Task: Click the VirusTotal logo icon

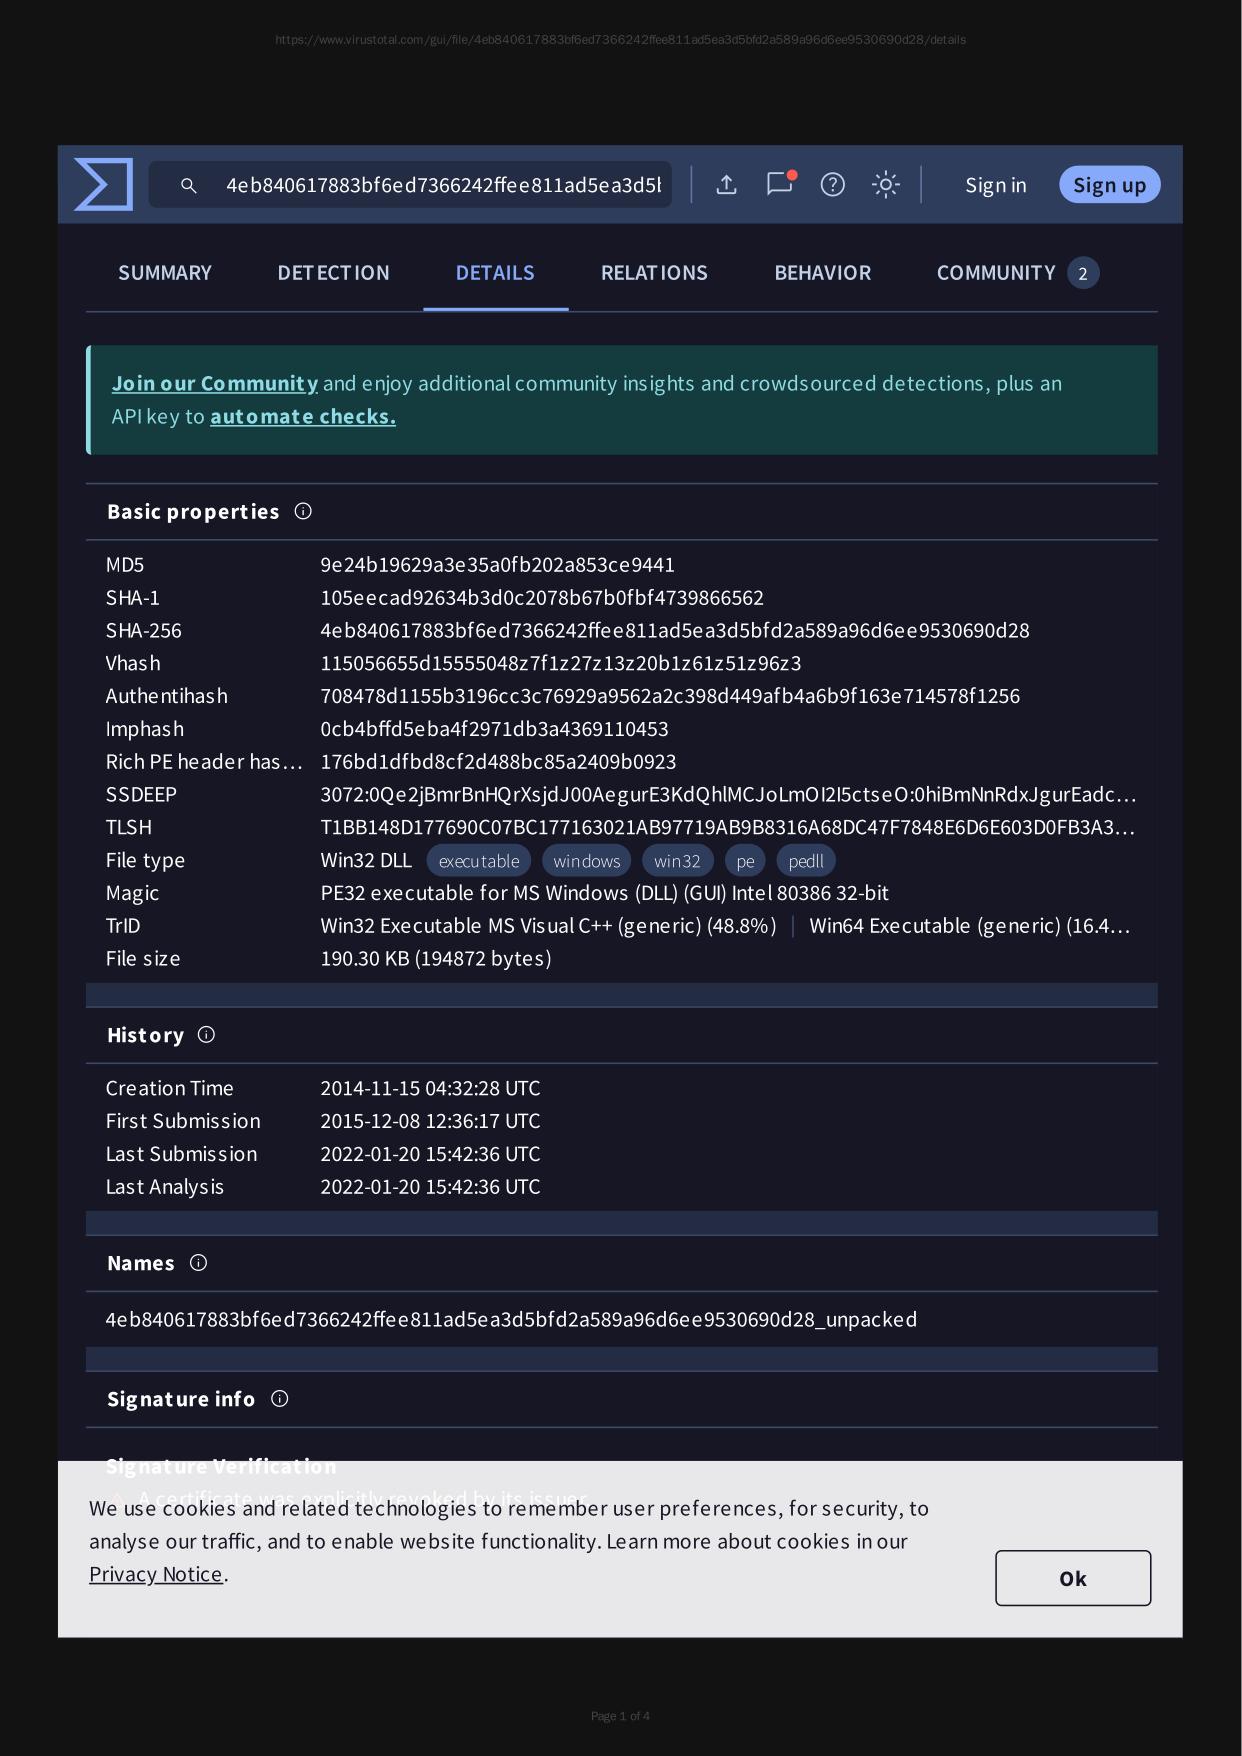Action: [x=103, y=185]
